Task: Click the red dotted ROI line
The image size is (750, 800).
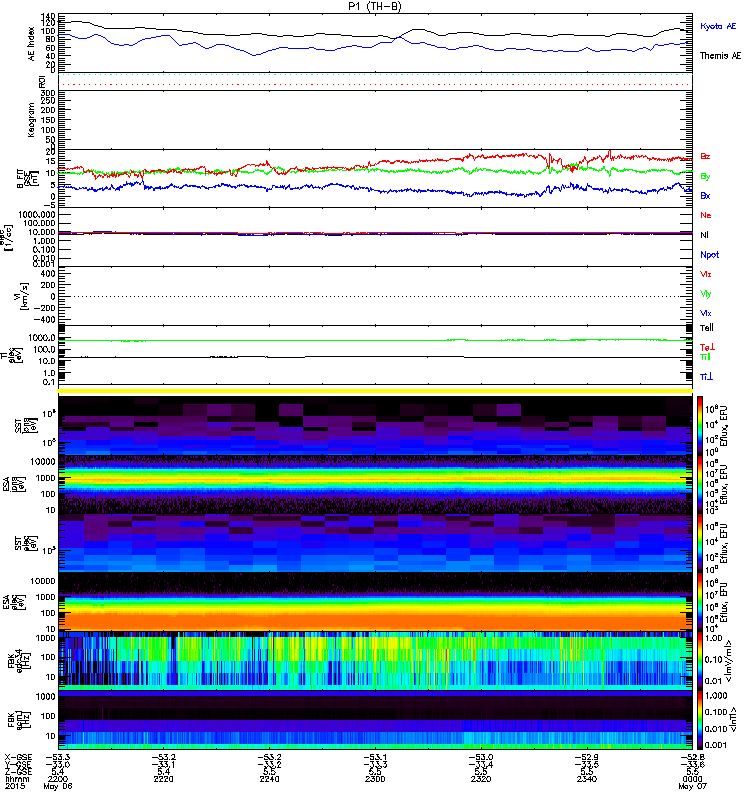Action: point(375,84)
